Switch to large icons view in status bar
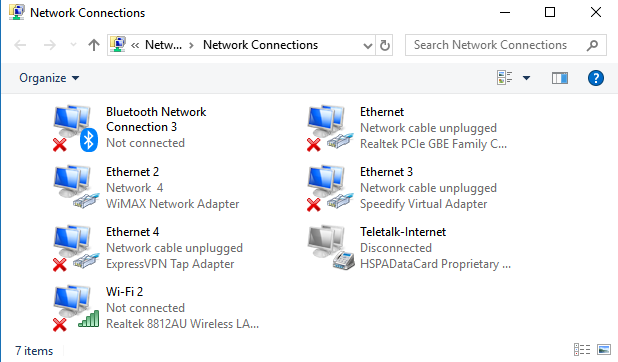This screenshot has height=362, width=618. [x=604, y=349]
